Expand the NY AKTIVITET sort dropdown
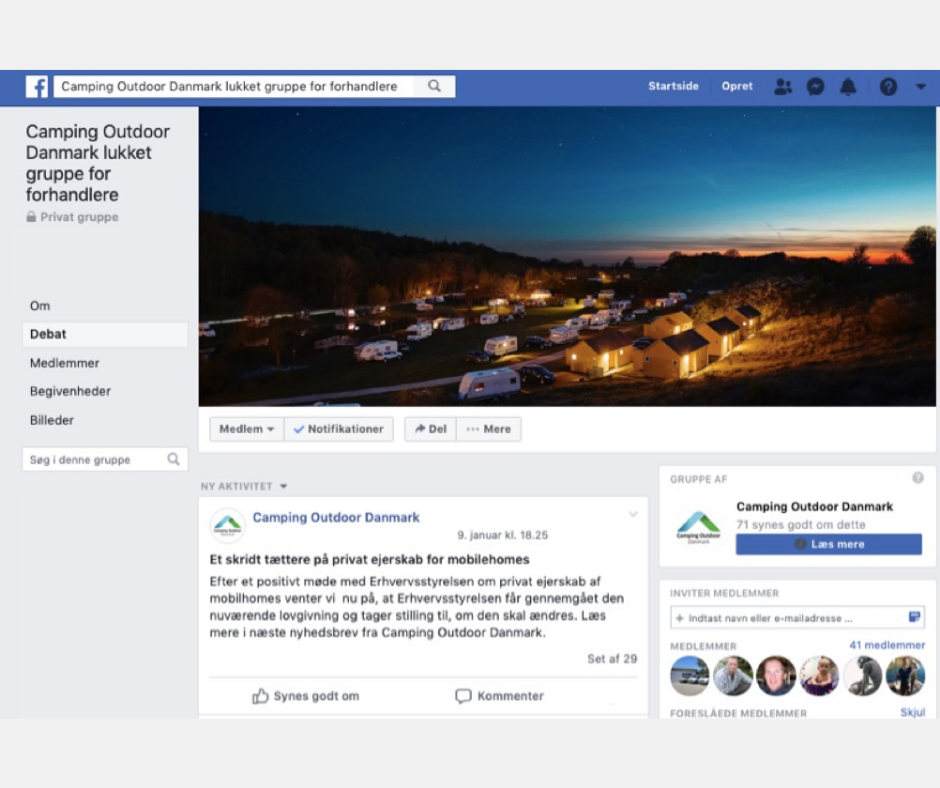The height and width of the screenshot is (788, 940). pyautogui.click(x=244, y=486)
